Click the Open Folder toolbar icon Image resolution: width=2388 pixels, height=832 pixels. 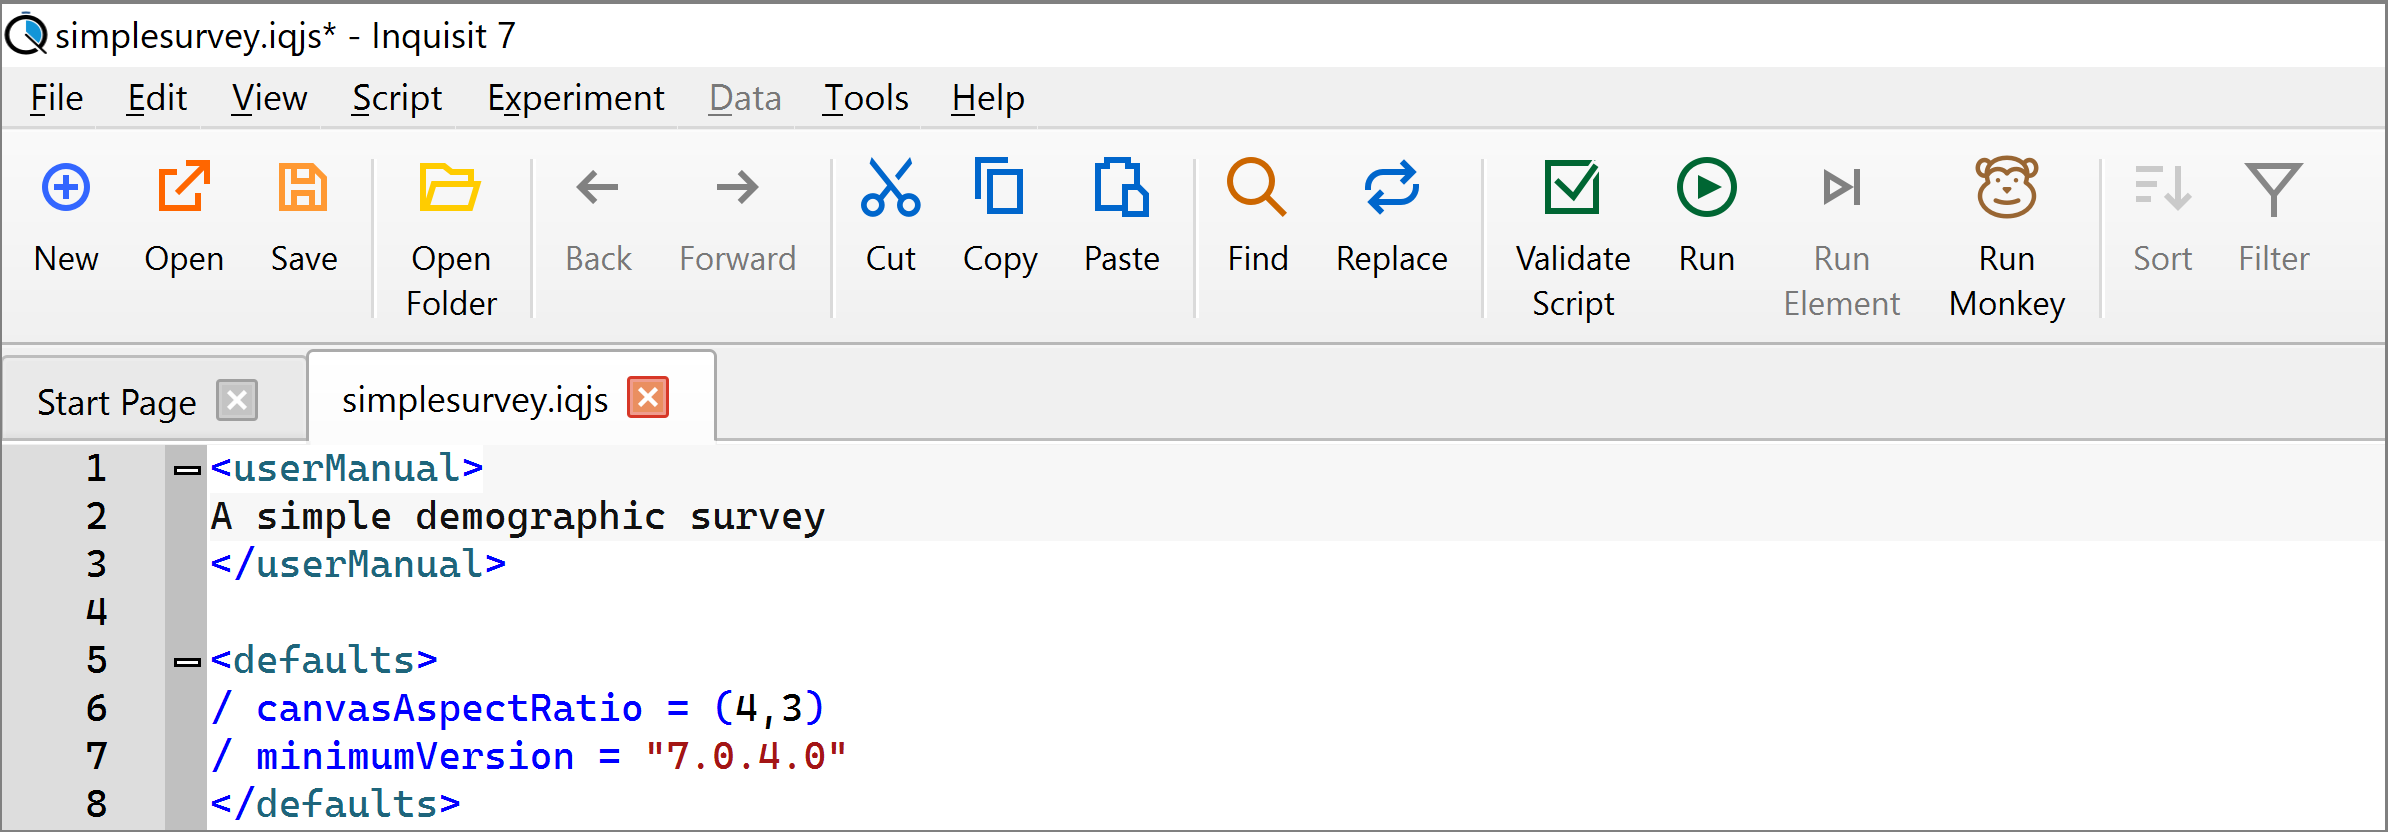[450, 188]
